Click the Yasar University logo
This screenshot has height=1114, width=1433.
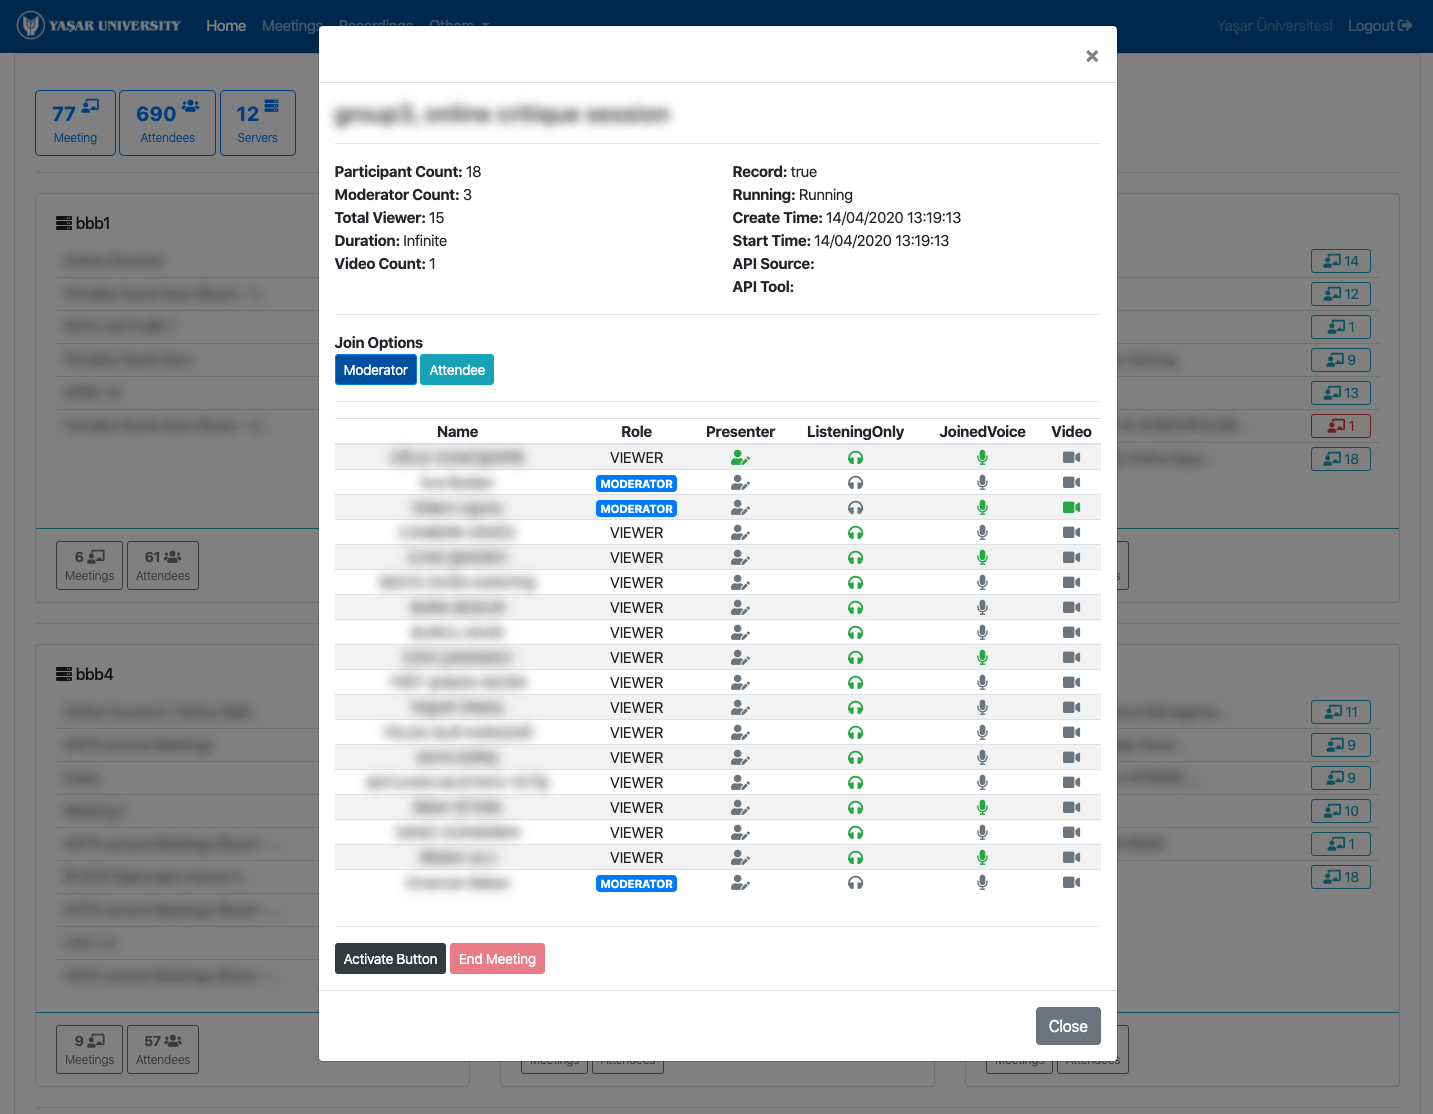point(99,26)
